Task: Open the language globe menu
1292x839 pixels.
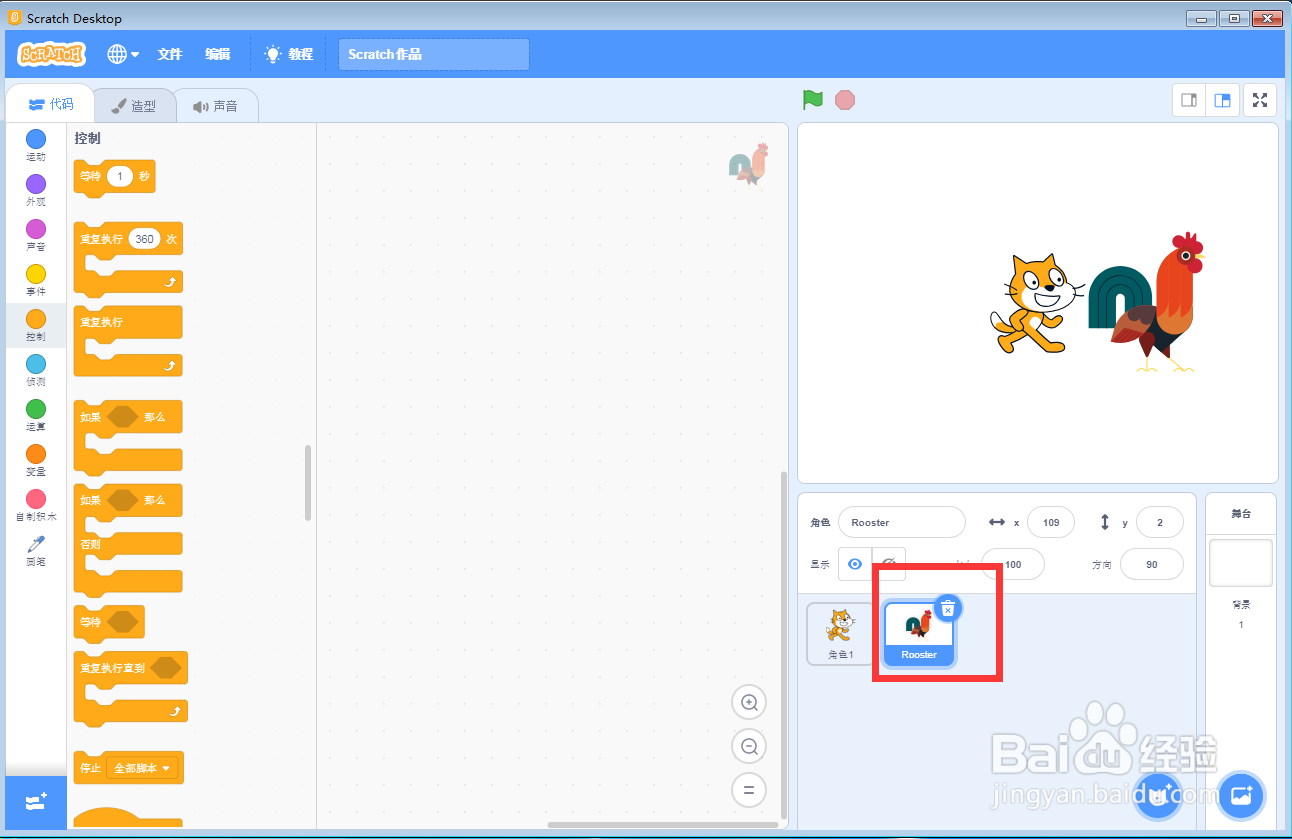Action: [123, 54]
